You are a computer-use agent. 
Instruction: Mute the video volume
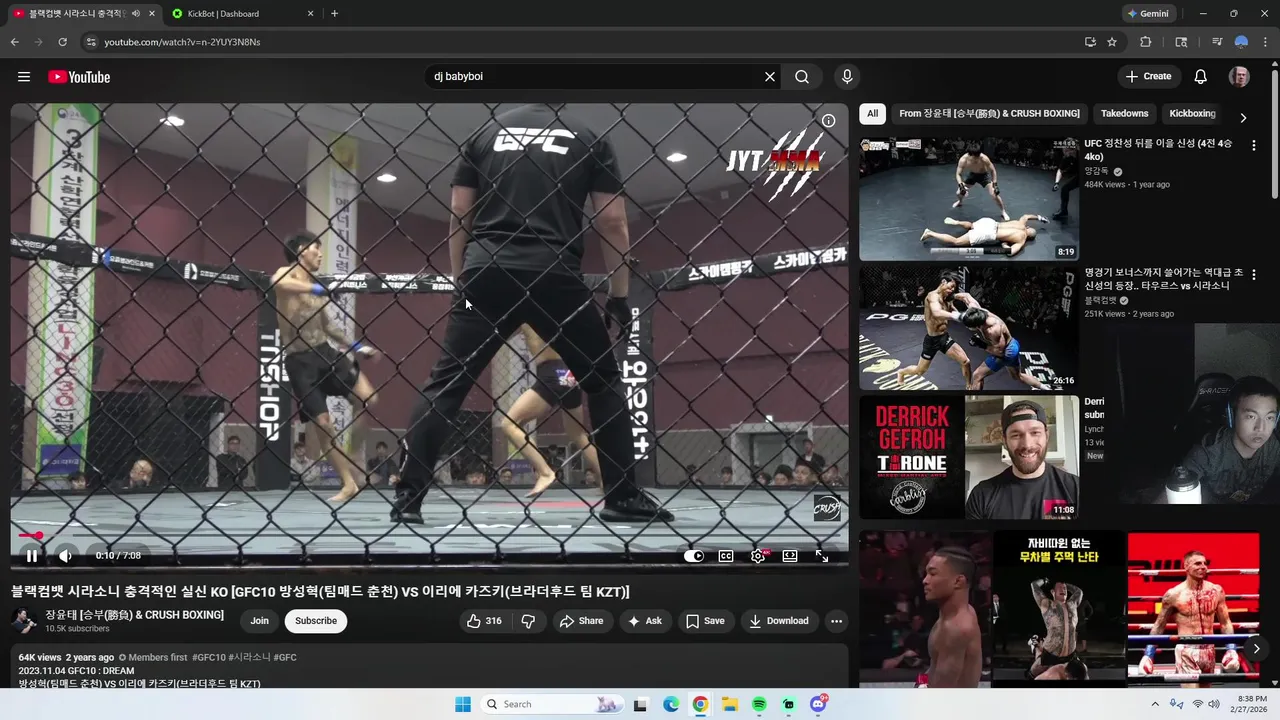pyautogui.click(x=65, y=556)
